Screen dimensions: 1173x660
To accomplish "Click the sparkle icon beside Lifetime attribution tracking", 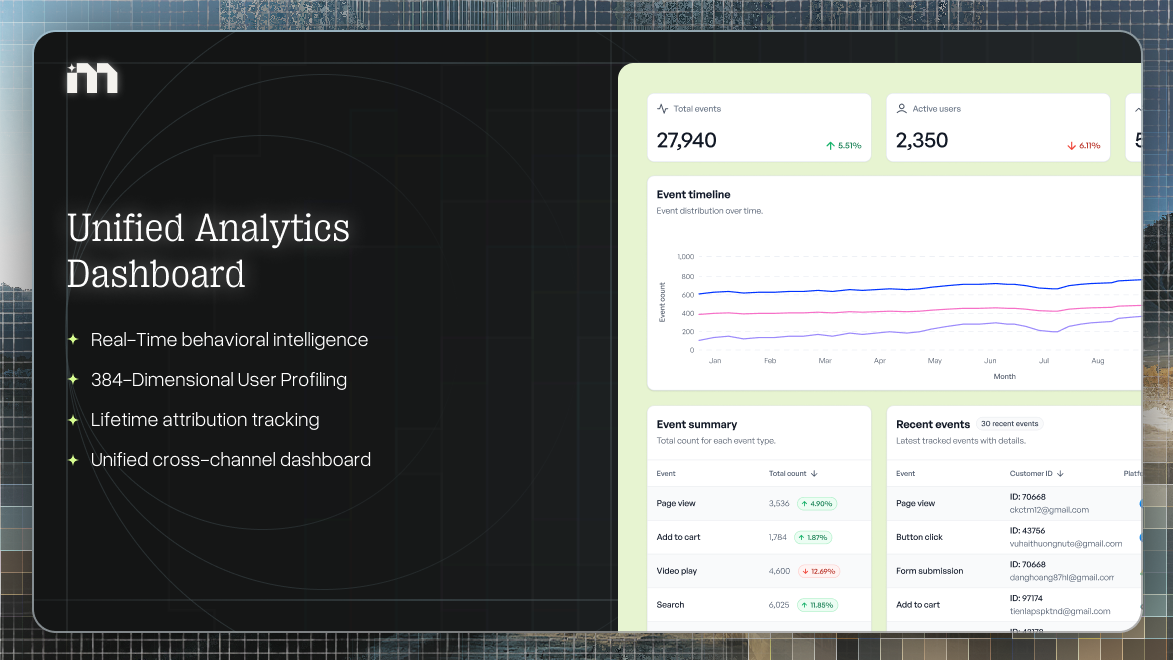I will 72,419.
